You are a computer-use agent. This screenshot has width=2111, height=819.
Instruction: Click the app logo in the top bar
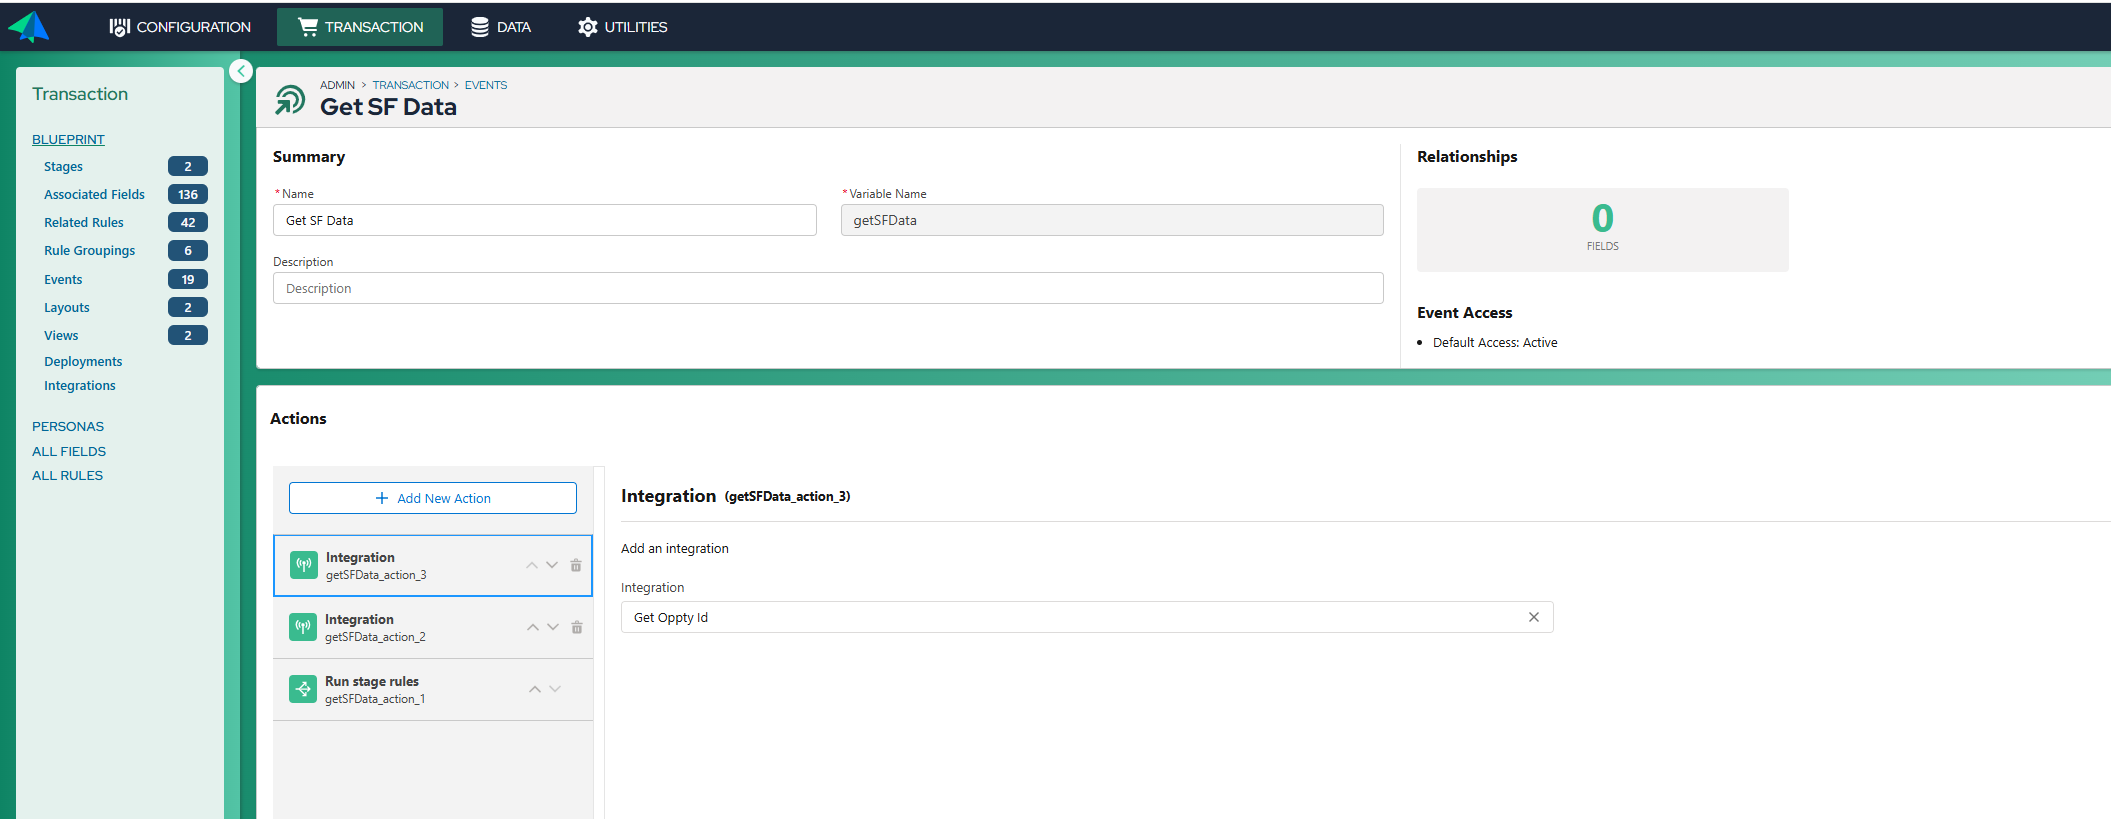(29, 26)
